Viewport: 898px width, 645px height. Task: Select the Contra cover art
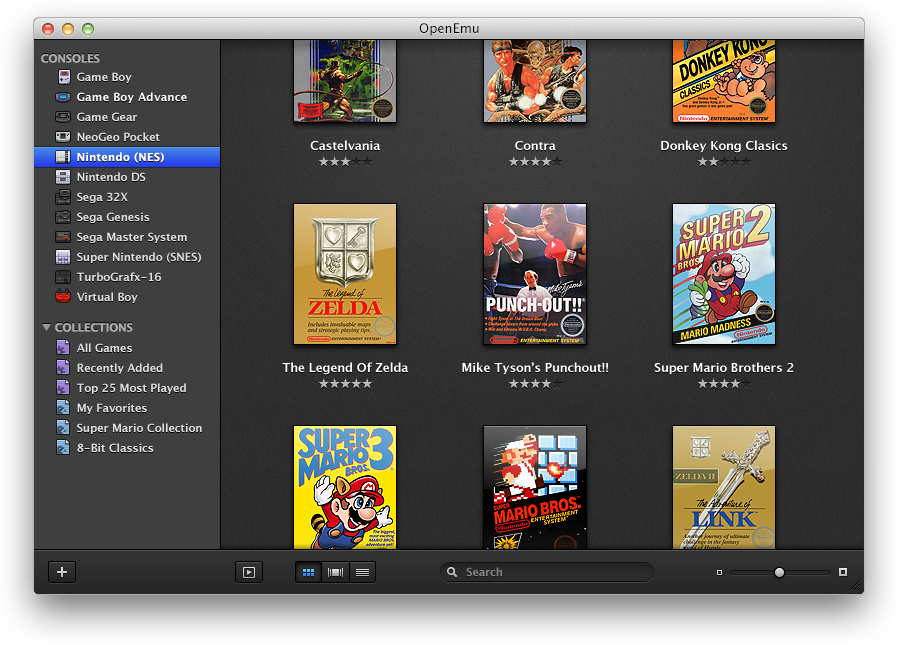(535, 81)
